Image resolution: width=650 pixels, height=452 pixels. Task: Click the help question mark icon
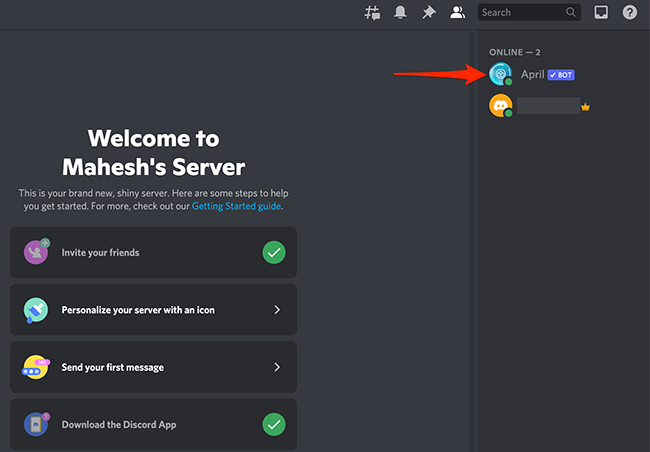630,12
